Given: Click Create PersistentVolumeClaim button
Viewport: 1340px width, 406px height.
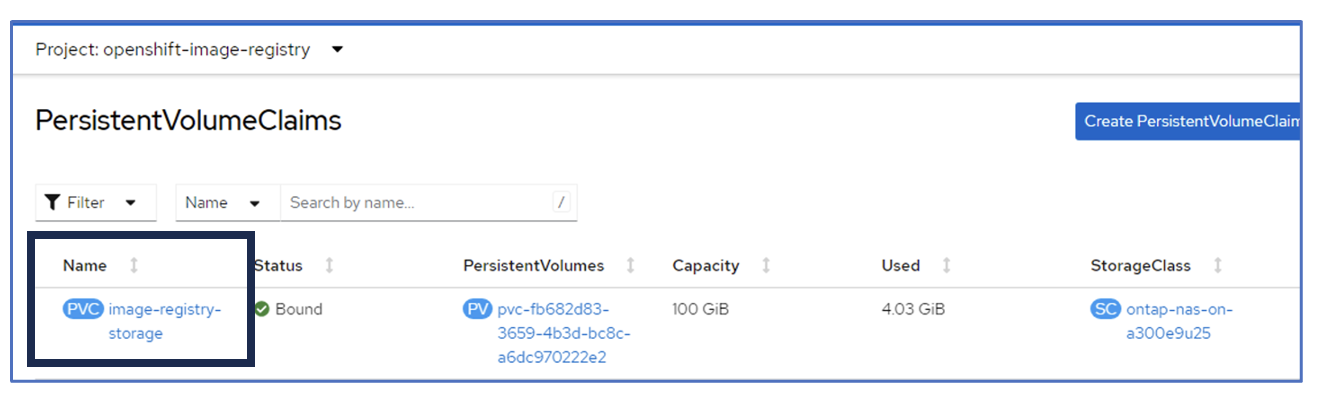Looking at the screenshot, I should click(1190, 121).
